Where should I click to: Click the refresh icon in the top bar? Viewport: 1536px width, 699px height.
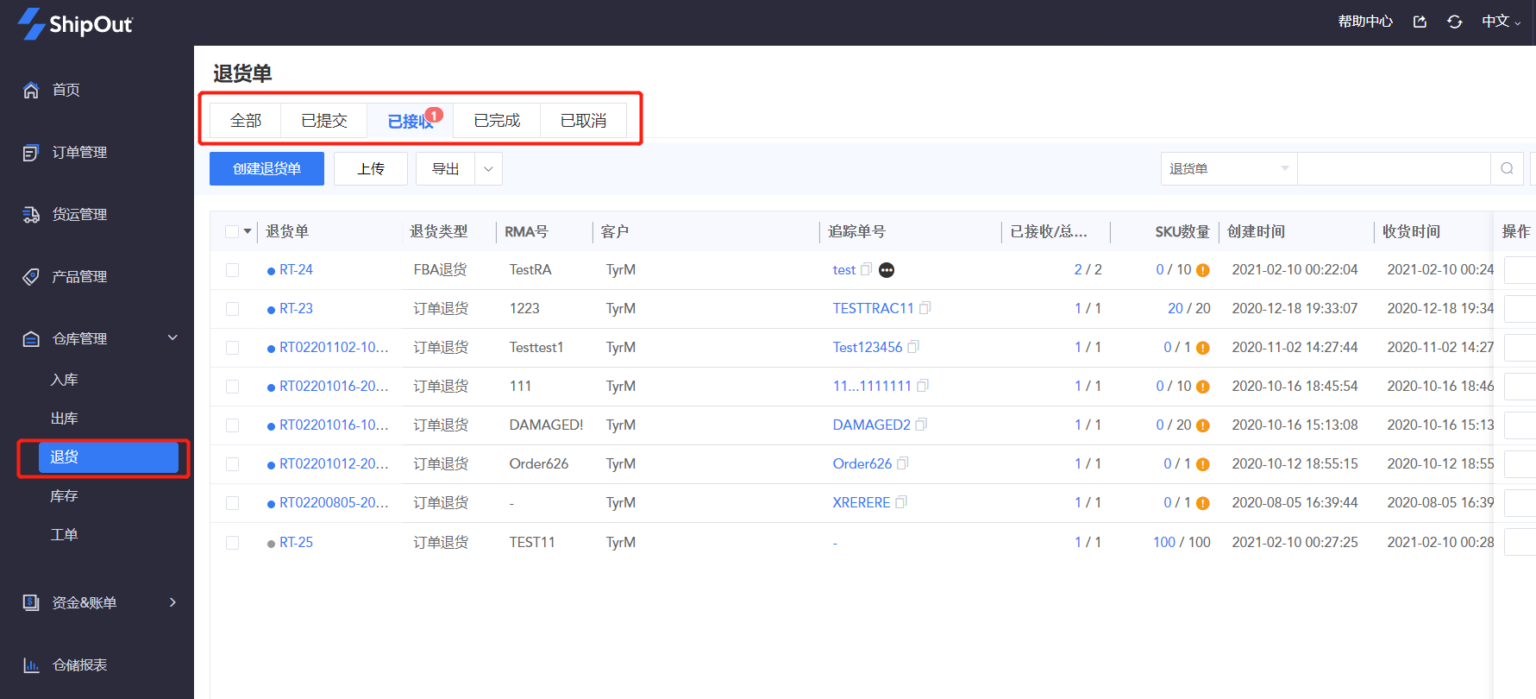tap(1454, 21)
